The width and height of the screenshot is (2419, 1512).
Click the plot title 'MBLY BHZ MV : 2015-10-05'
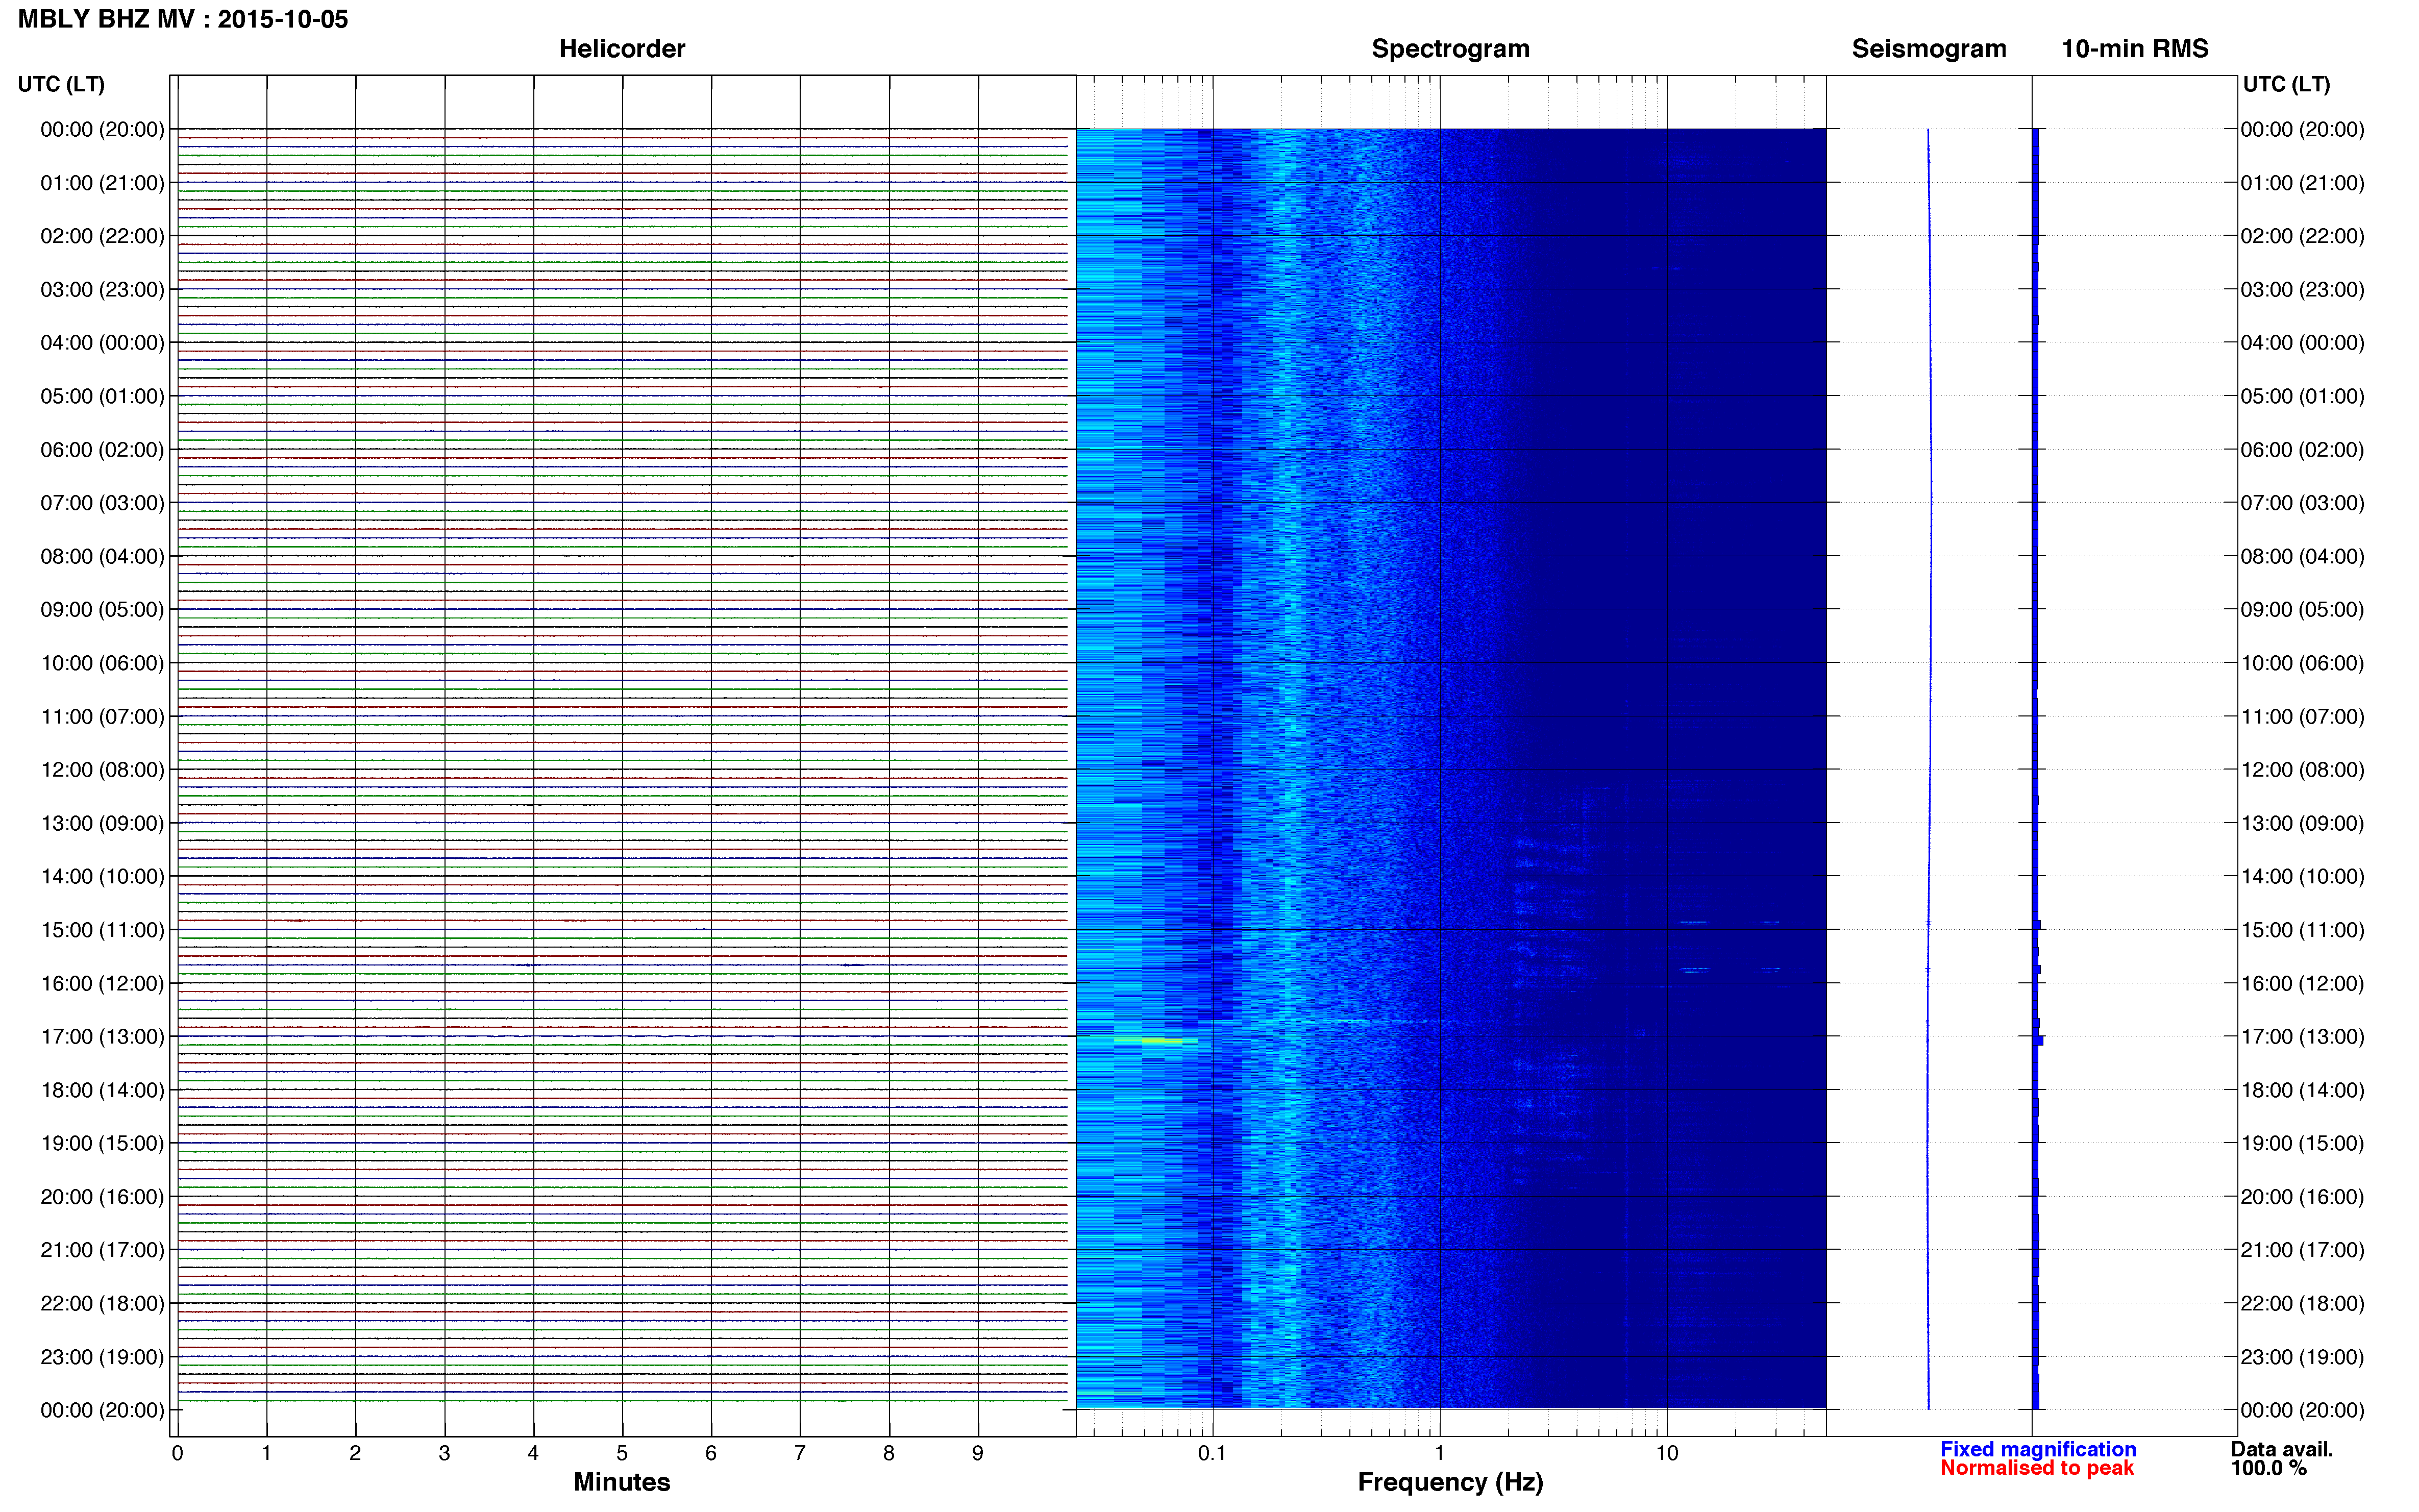tap(183, 19)
